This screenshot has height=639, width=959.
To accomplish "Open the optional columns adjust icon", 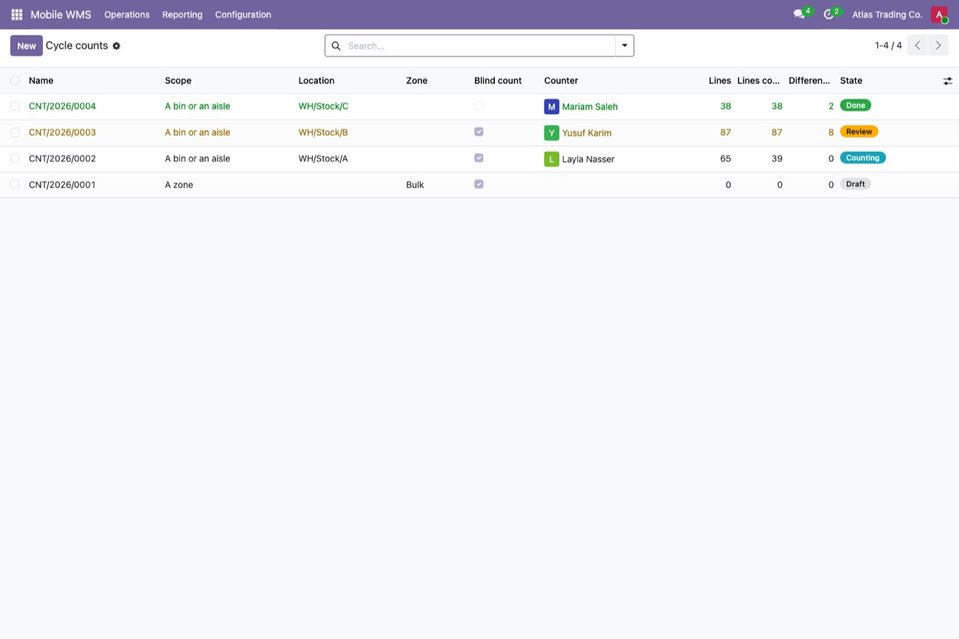I will point(947,81).
